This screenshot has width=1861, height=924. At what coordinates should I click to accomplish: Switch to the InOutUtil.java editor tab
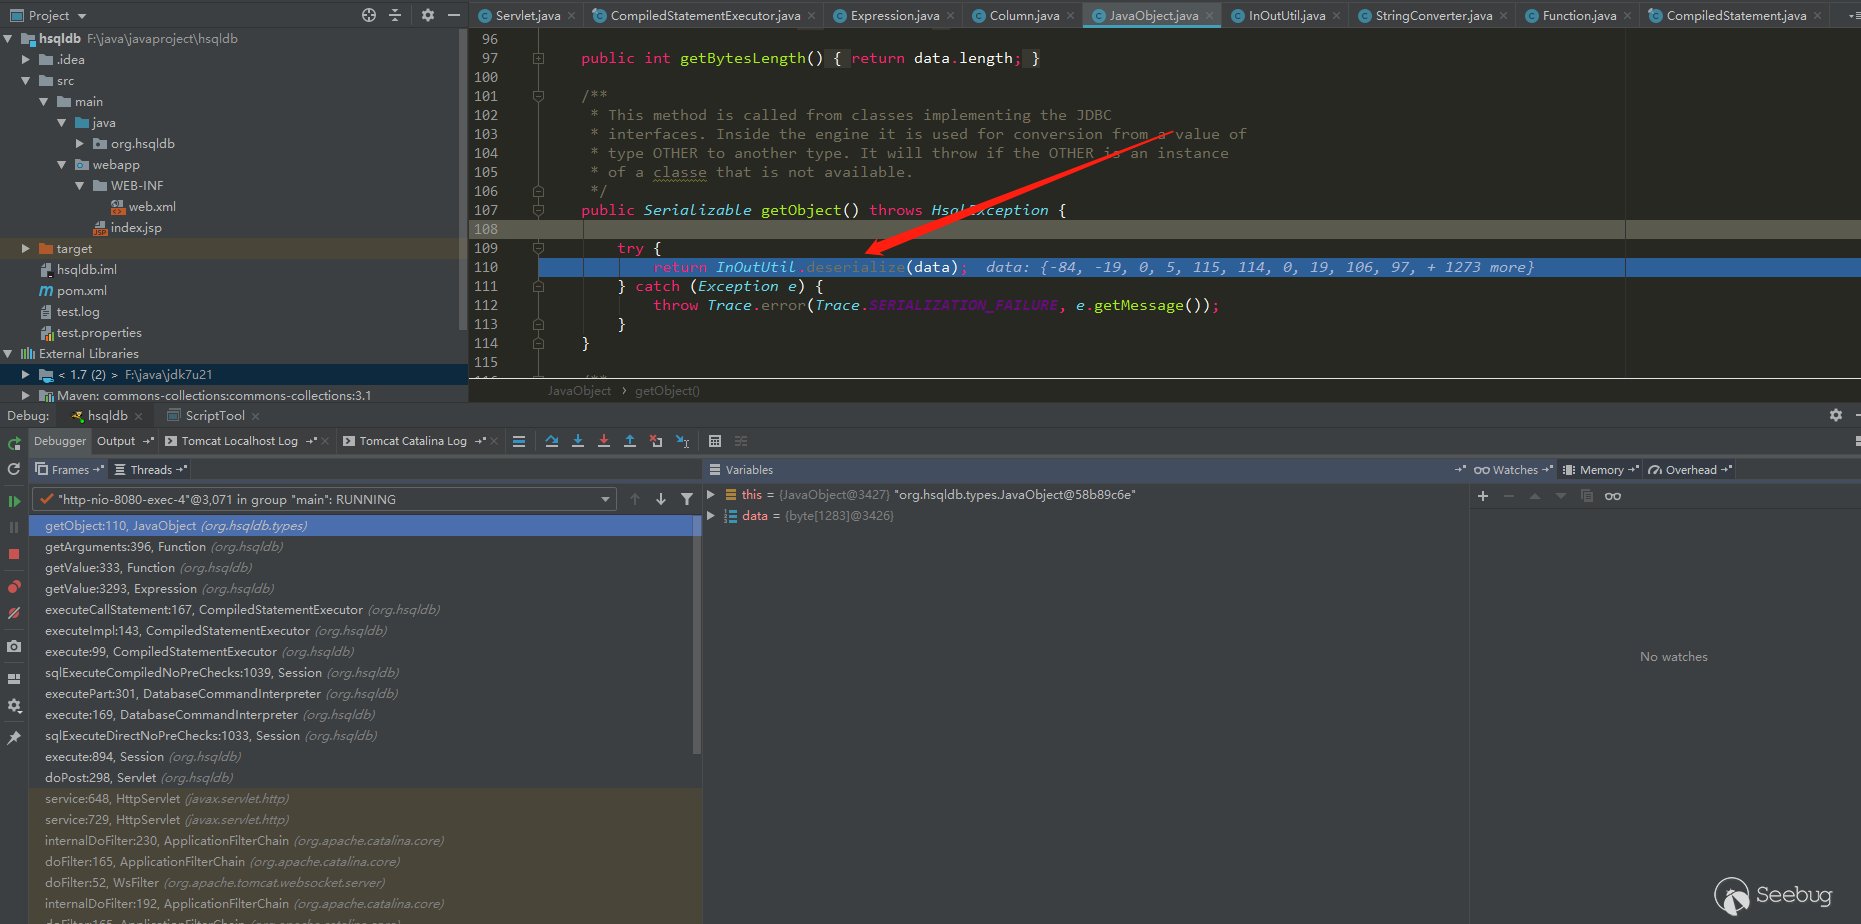point(1286,16)
